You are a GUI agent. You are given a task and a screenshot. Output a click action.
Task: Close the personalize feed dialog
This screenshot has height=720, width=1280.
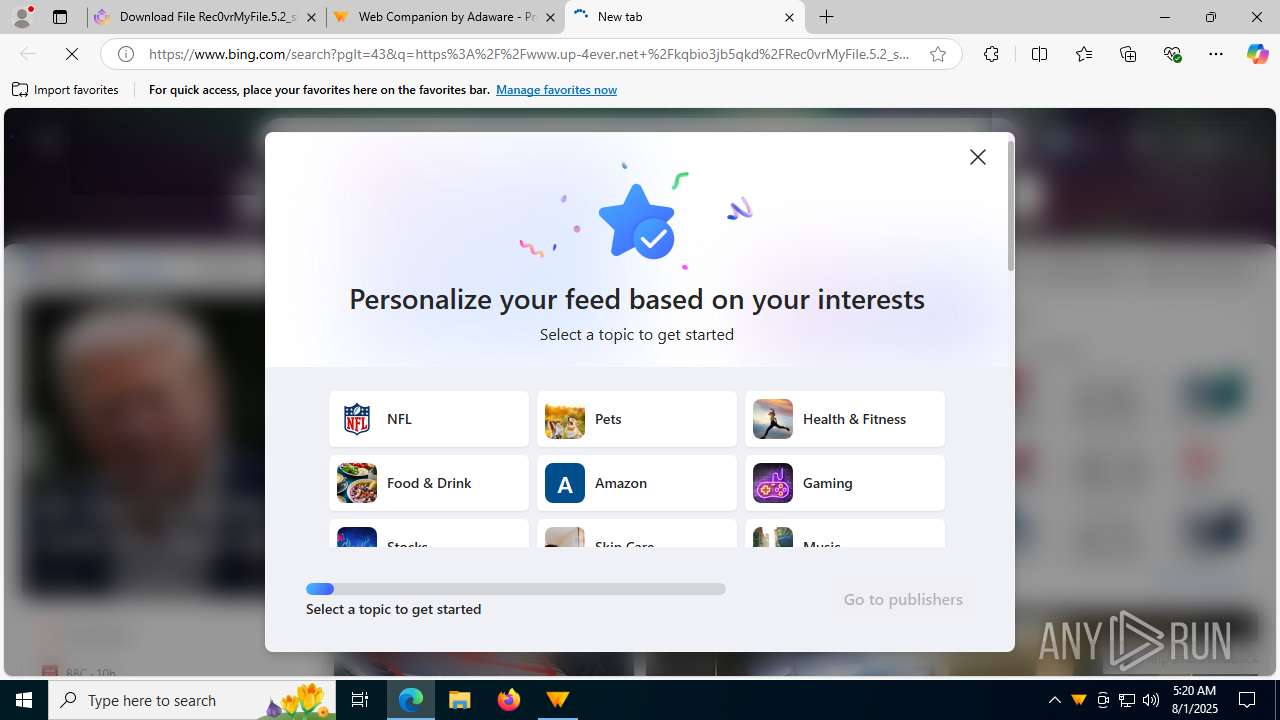[x=978, y=157]
